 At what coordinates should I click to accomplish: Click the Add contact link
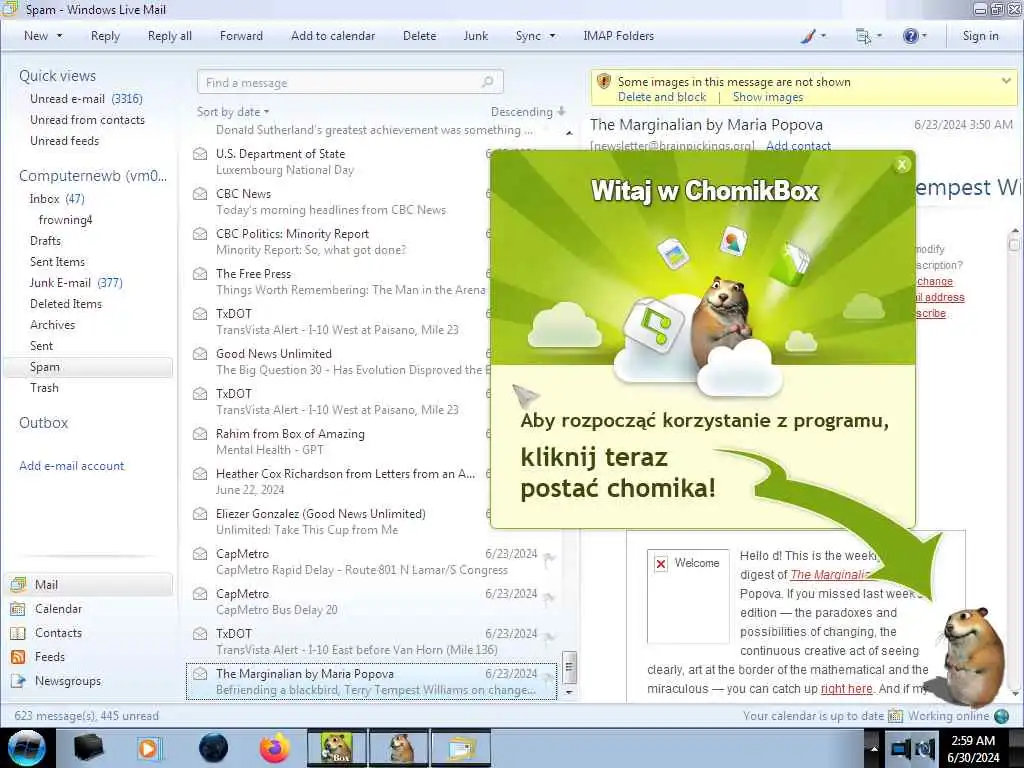click(798, 146)
